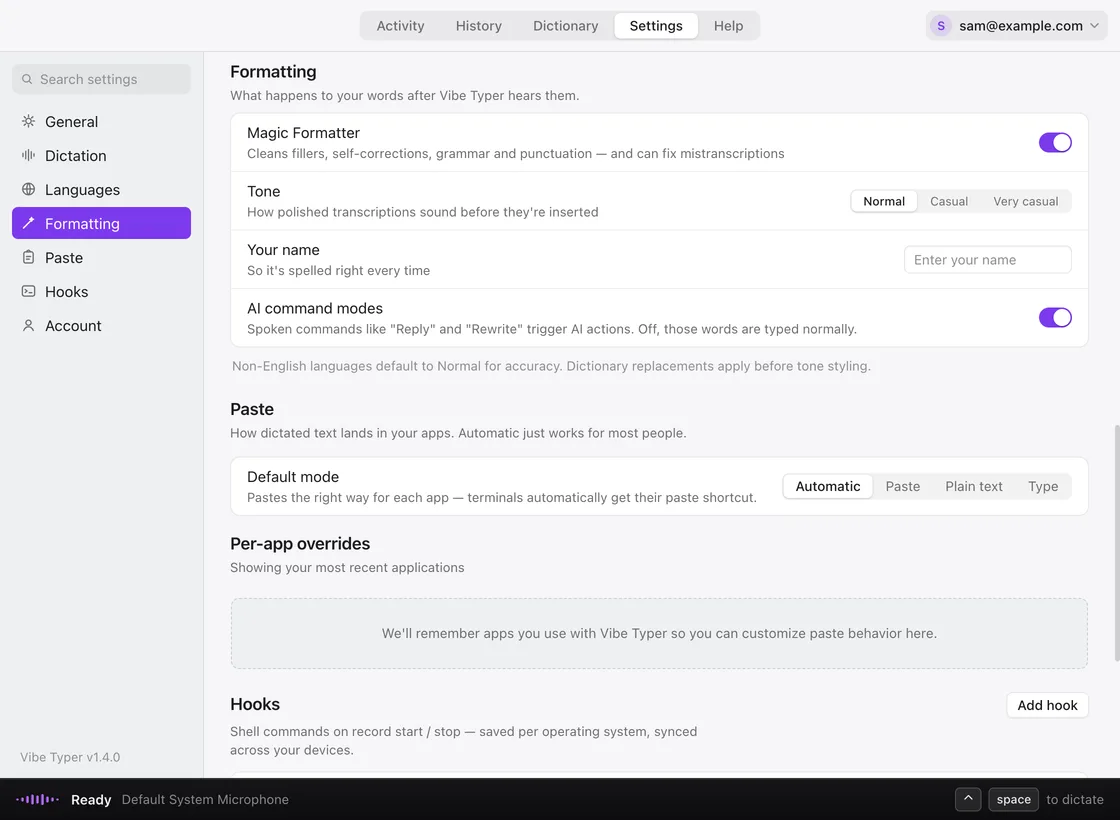Screen dimensions: 1120x820
Task: Select Normal tone option
Action: click(x=884, y=201)
